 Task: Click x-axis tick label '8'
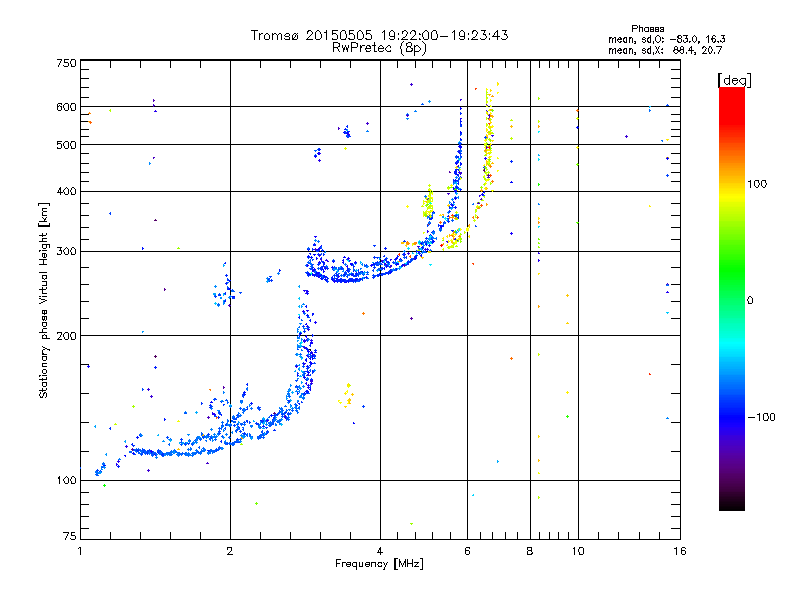point(530,551)
